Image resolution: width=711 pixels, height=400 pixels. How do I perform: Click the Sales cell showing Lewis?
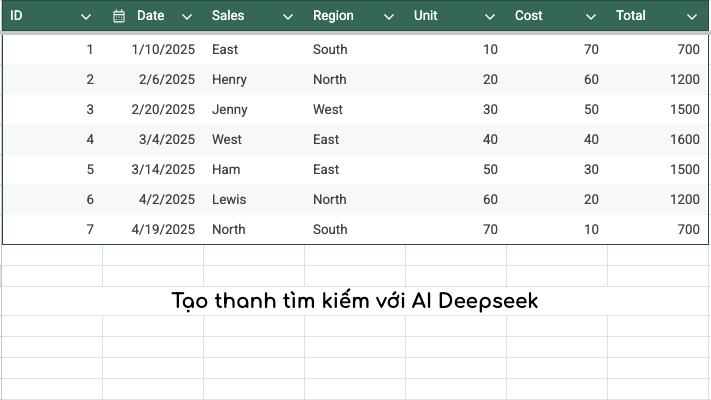coord(254,199)
